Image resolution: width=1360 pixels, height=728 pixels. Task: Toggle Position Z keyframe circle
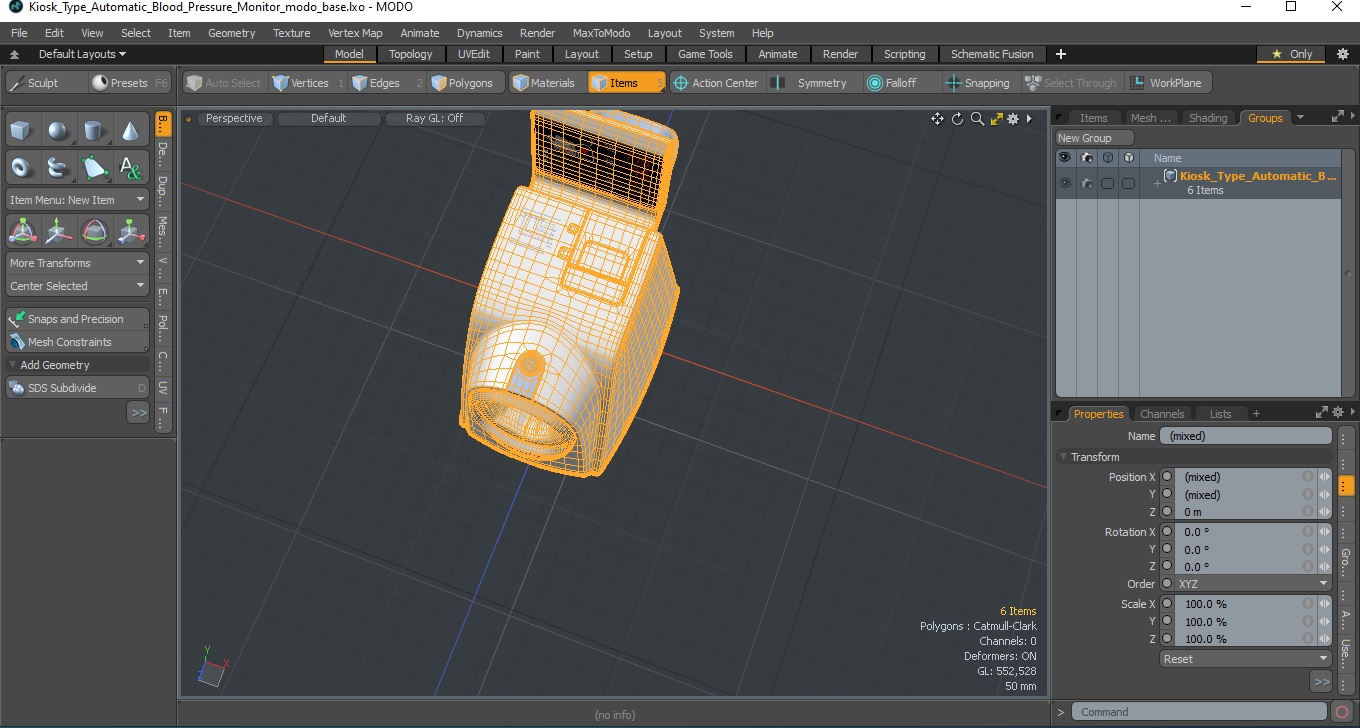click(1167, 511)
